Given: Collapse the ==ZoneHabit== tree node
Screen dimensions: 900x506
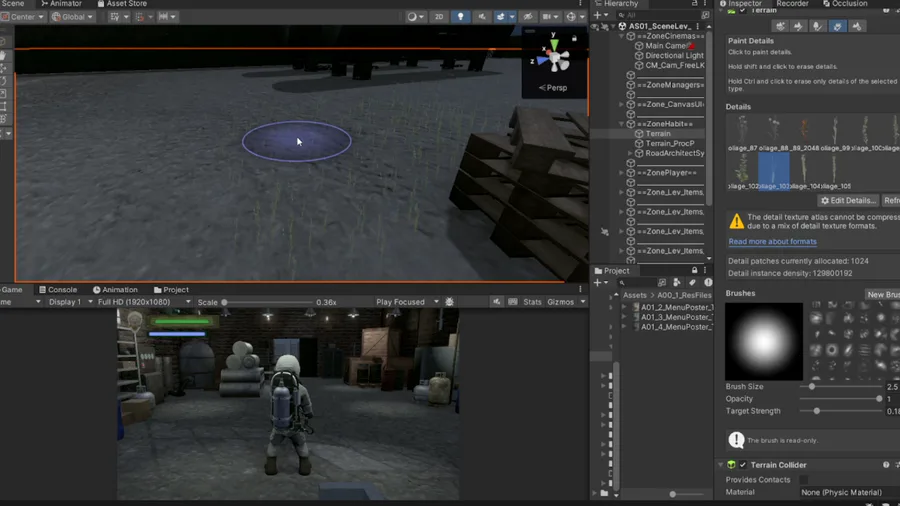Looking at the screenshot, I should coord(621,124).
